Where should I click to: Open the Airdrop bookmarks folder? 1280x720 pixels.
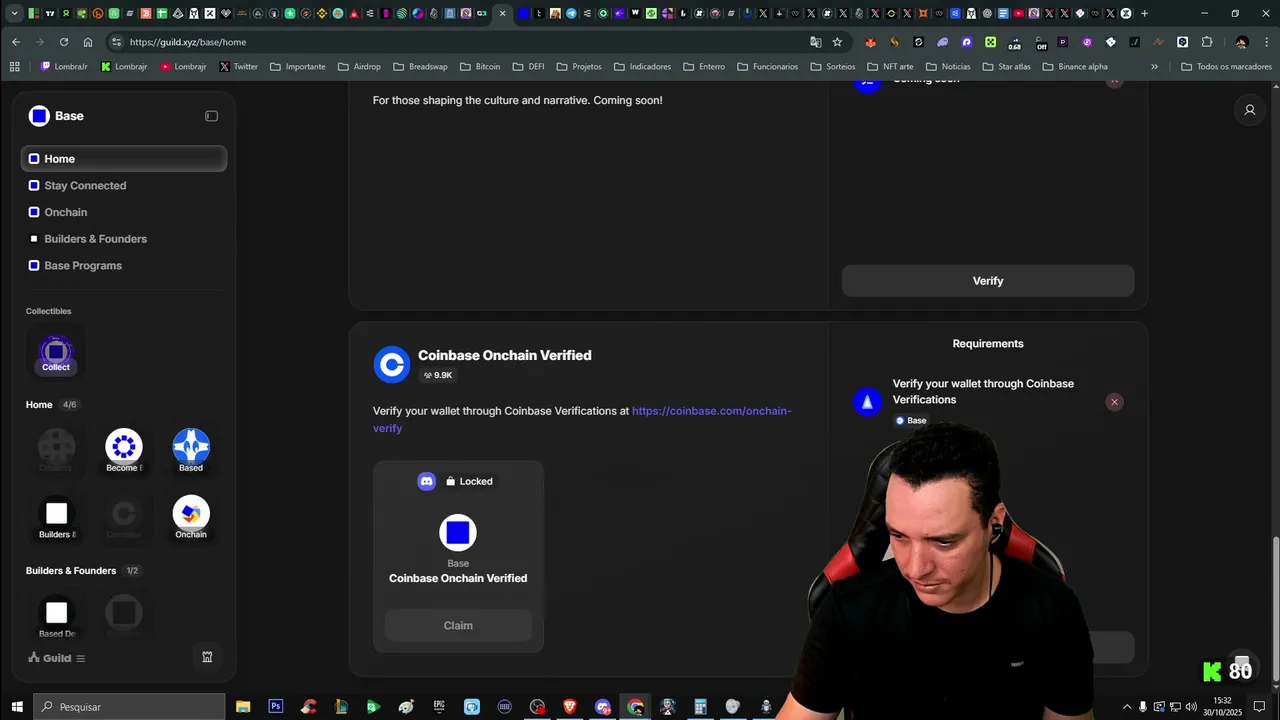359,67
